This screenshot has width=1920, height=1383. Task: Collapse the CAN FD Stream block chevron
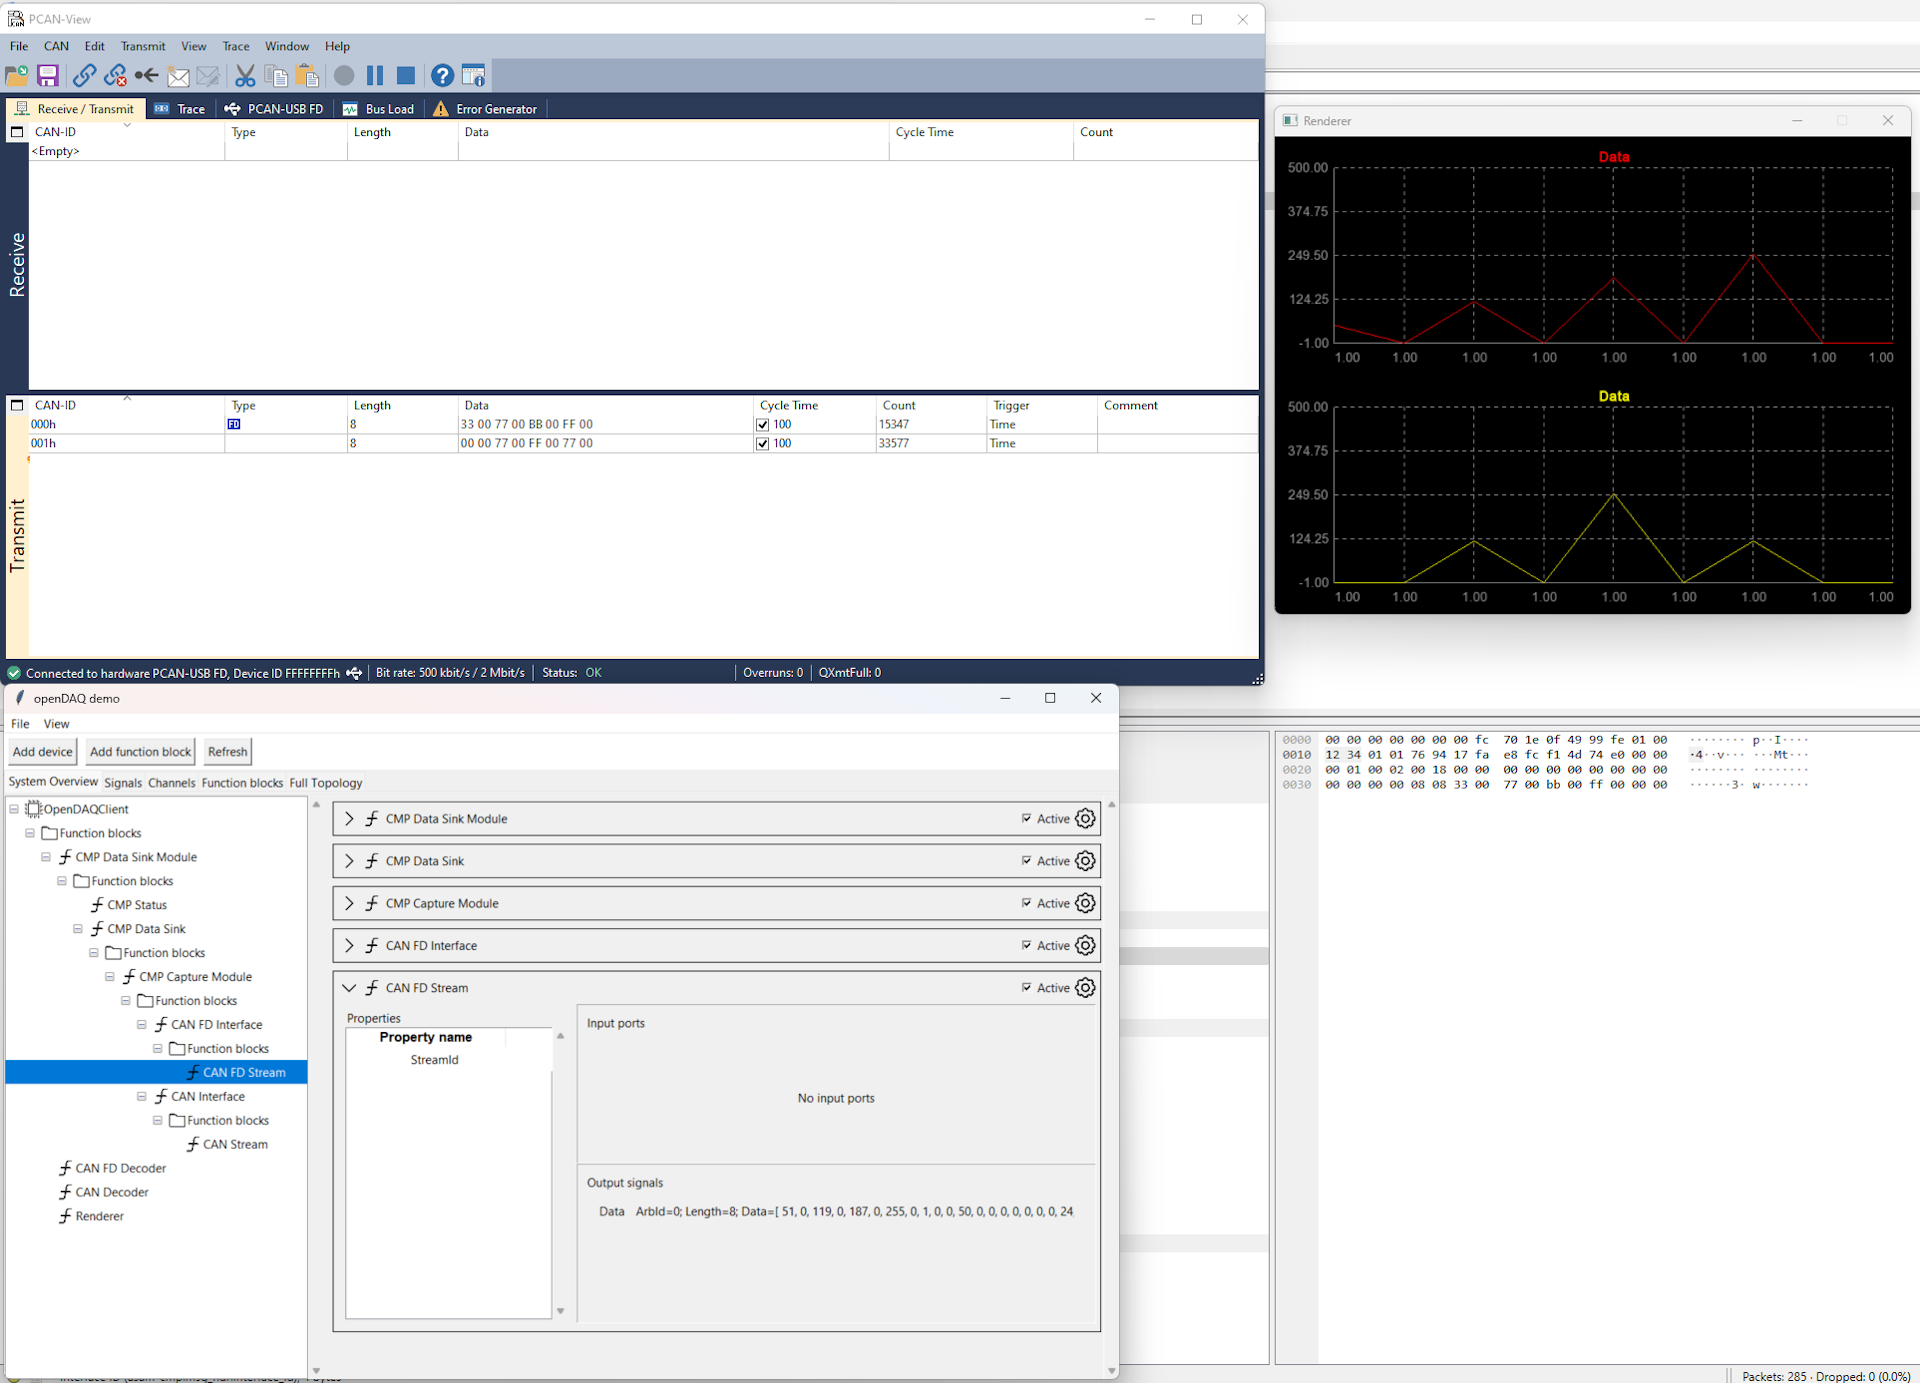[x=349, y=988]
